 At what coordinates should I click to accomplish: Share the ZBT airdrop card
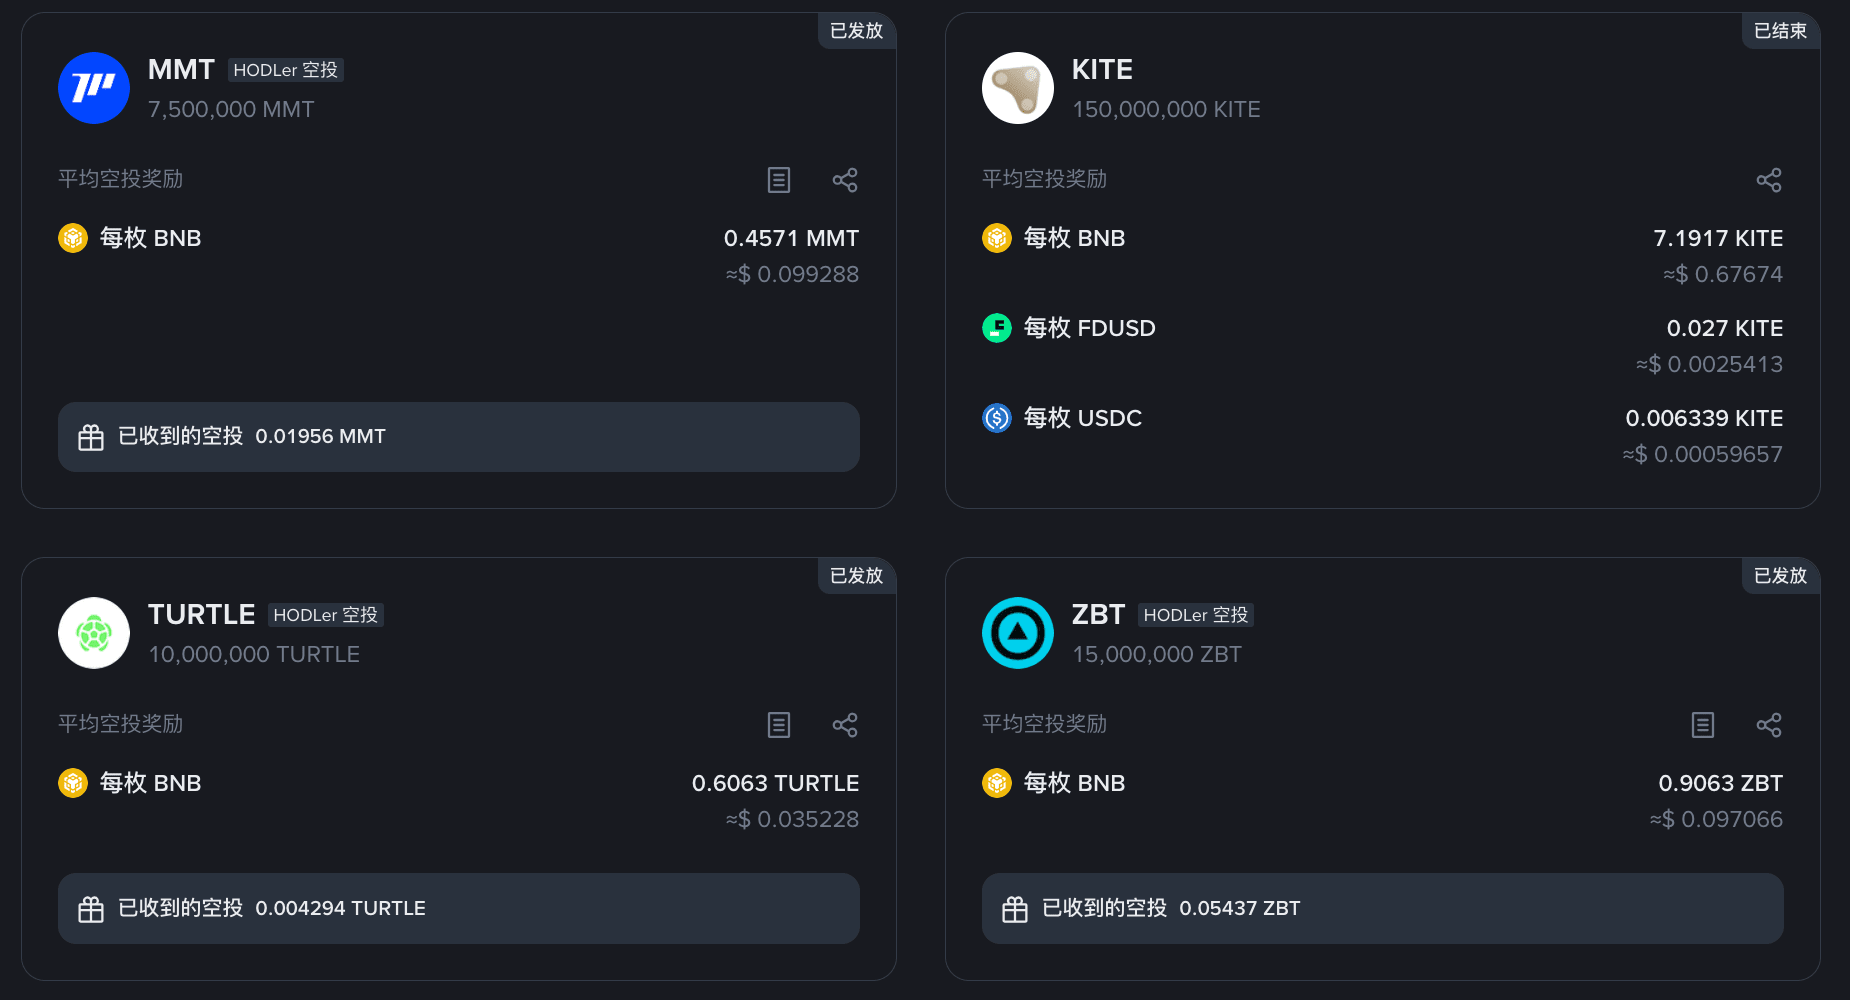tap(1769, 725)
